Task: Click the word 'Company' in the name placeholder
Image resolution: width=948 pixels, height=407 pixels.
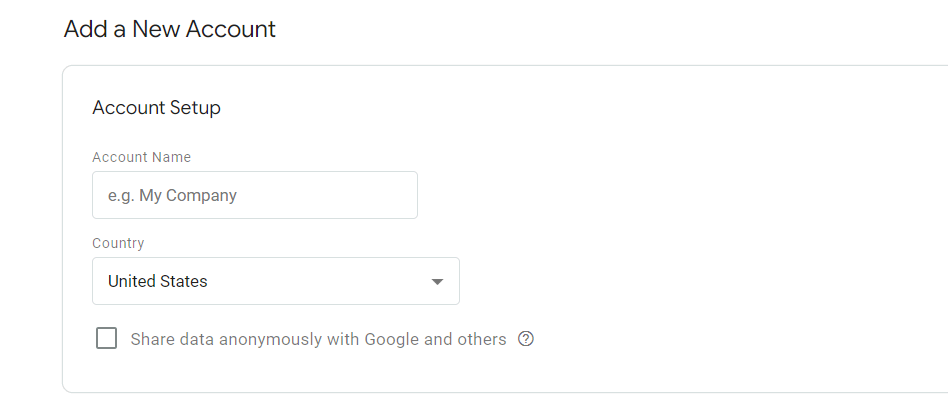Action: pos(202,196)
